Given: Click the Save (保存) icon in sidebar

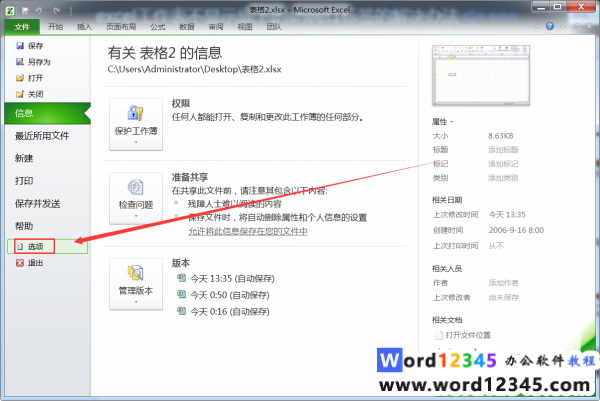Looking at the screenshot, I should [20, 46].
